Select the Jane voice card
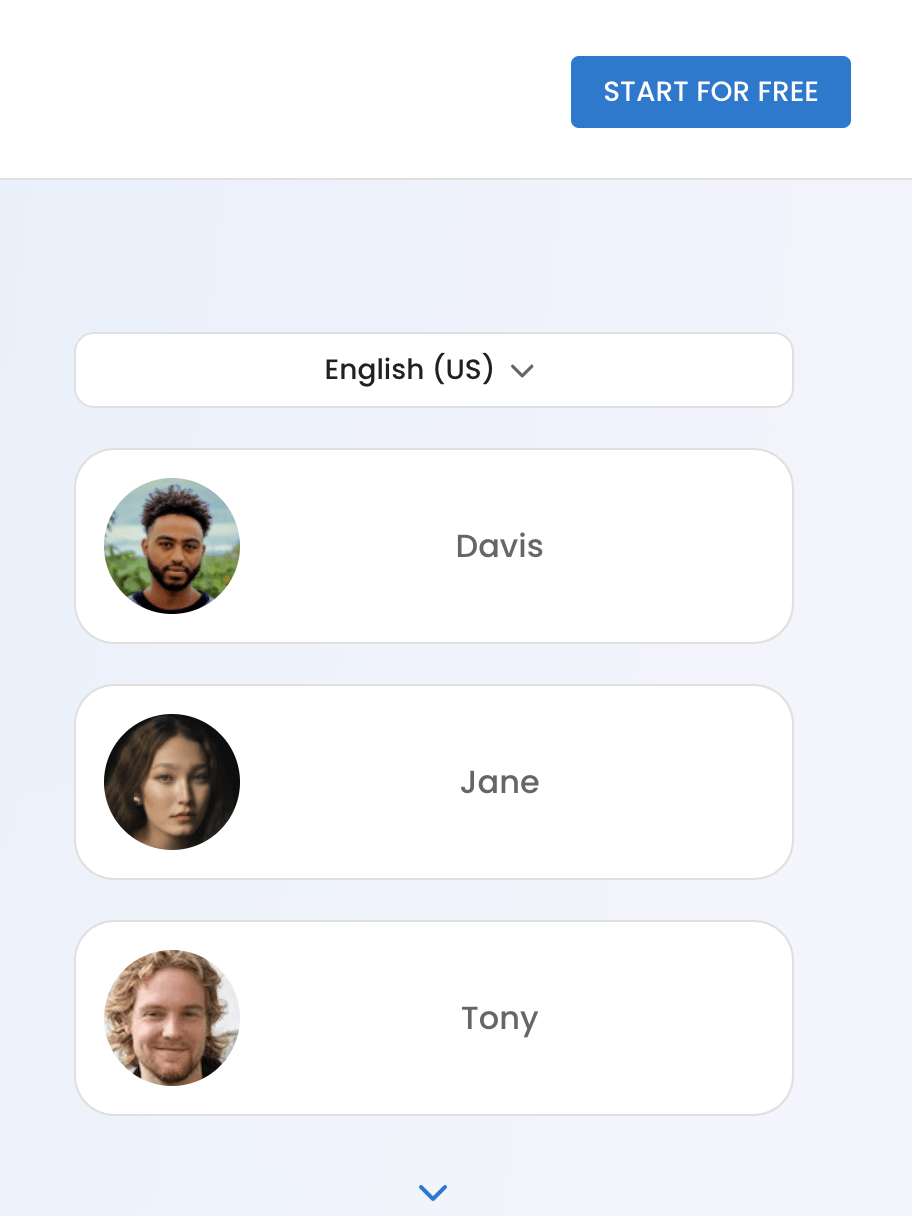912x1216 pixels. pos(433,782)
